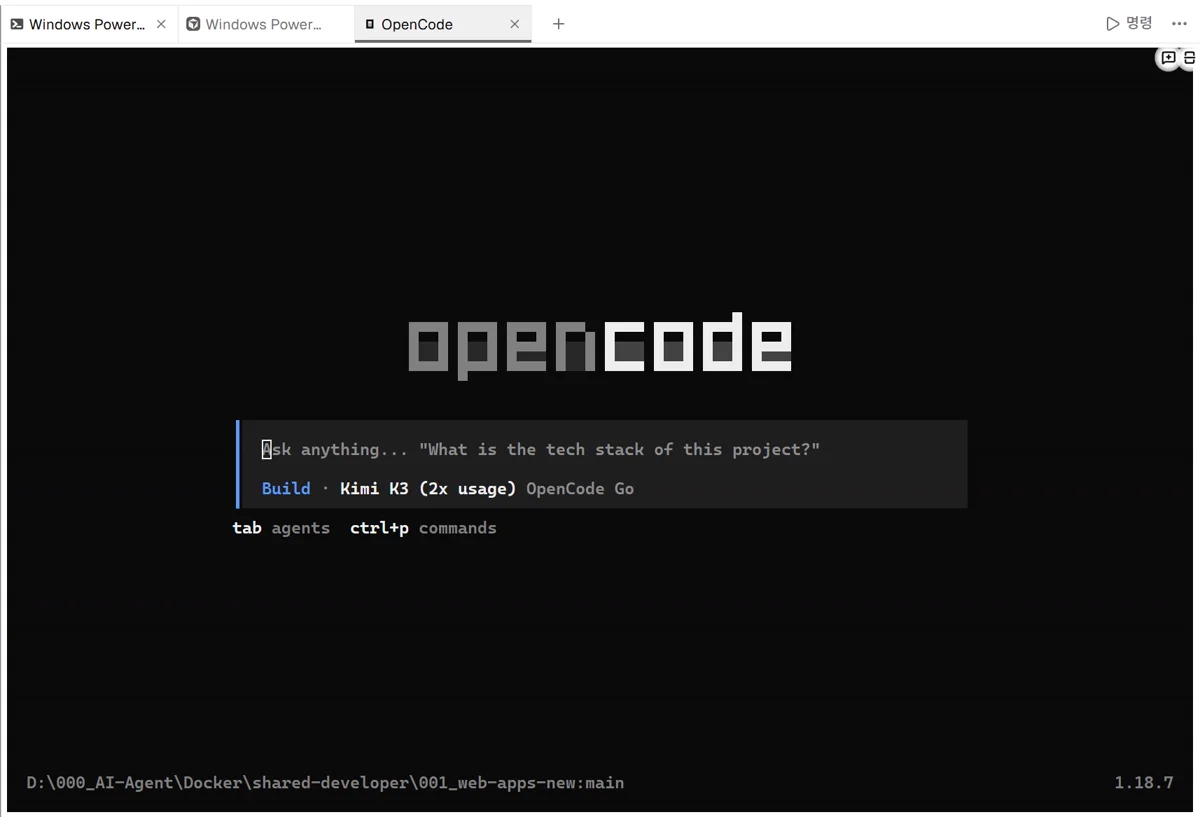Click the opencode pixel logo
The image size is (1200, 817).
600,346
